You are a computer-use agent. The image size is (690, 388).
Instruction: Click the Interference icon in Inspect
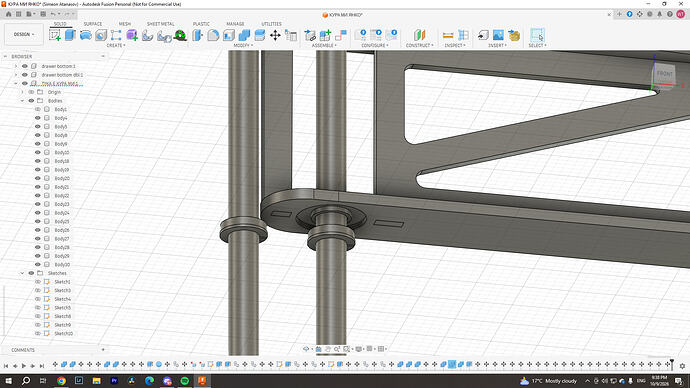pyautogui.click(x=463, y=35)
